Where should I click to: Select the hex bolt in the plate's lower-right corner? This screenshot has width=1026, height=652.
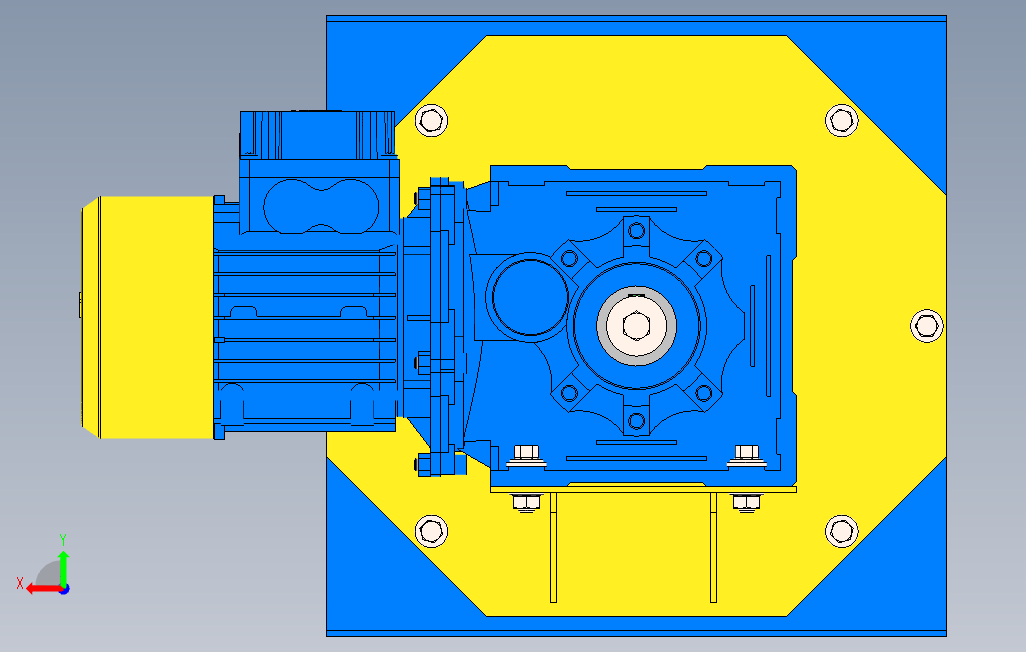click(841, 531)
